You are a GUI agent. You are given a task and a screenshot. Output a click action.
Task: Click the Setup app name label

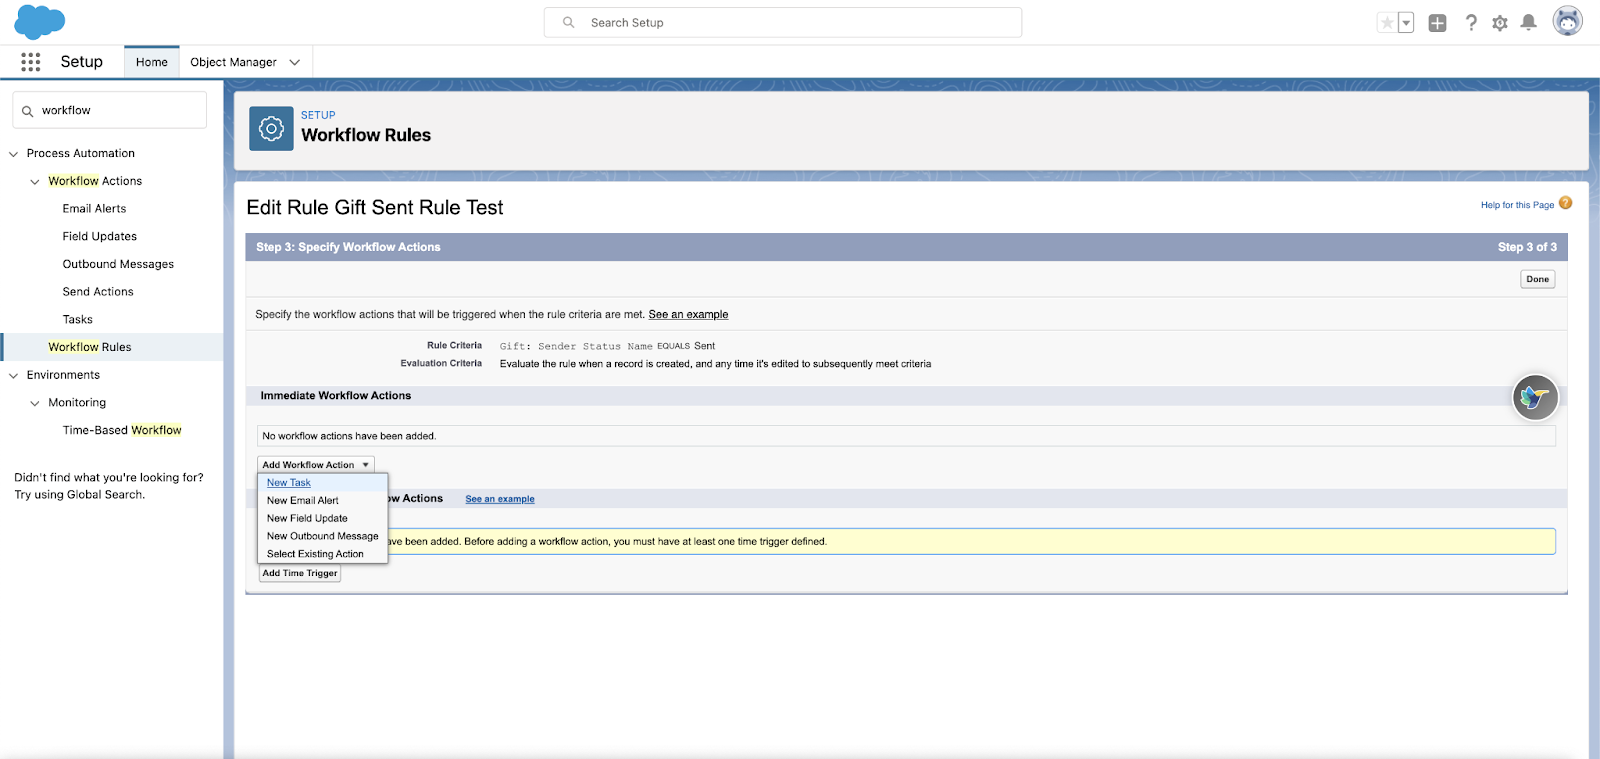coord(82,62)
